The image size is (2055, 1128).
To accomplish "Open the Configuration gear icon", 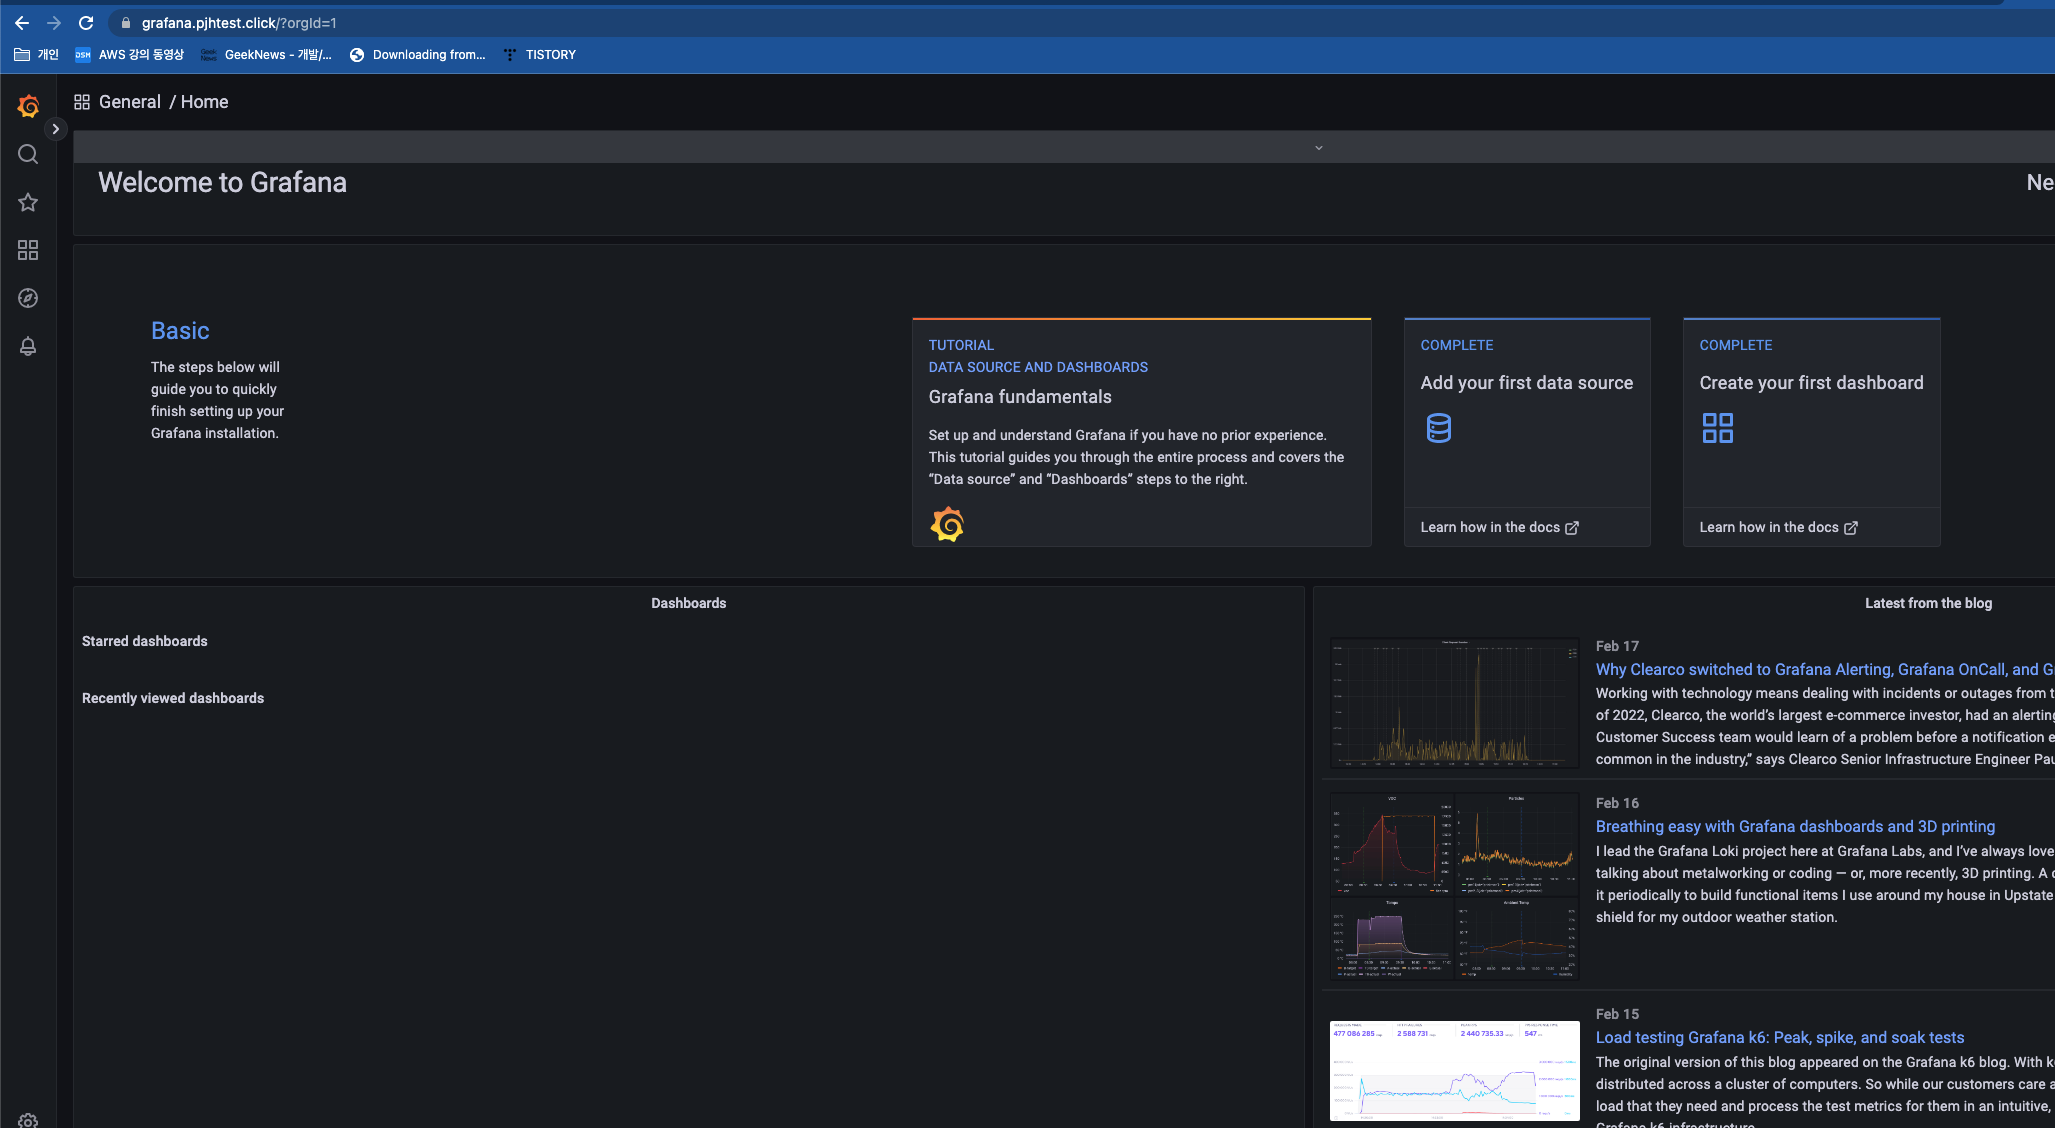I will (28, 1121).
